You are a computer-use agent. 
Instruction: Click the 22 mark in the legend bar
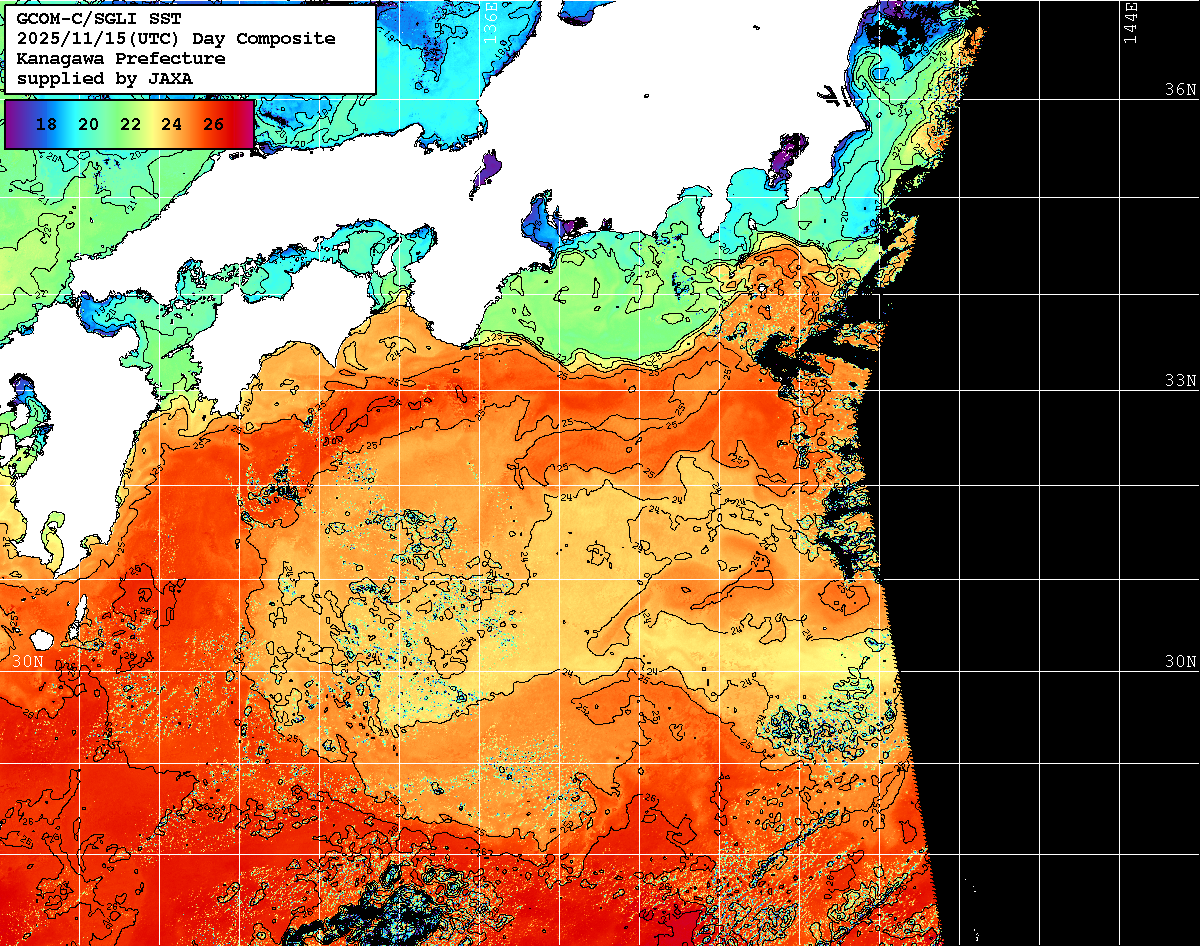(x=130, y=124)
